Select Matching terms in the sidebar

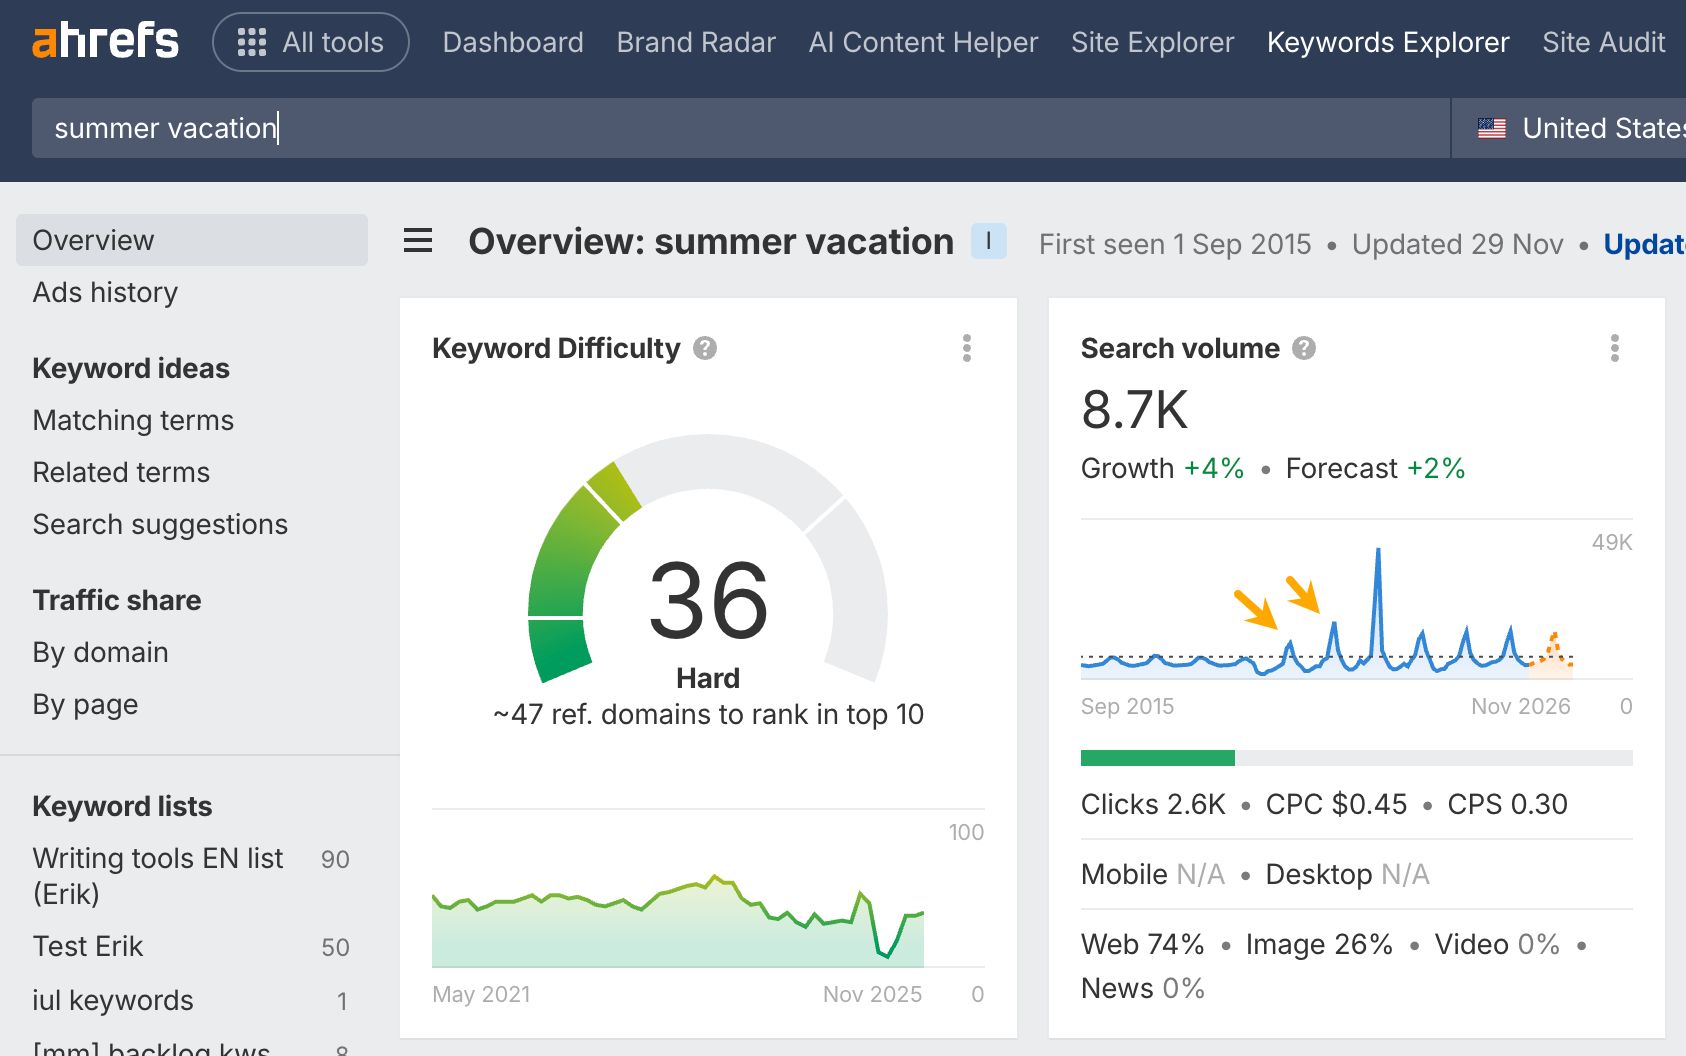(x=133, y=420)
